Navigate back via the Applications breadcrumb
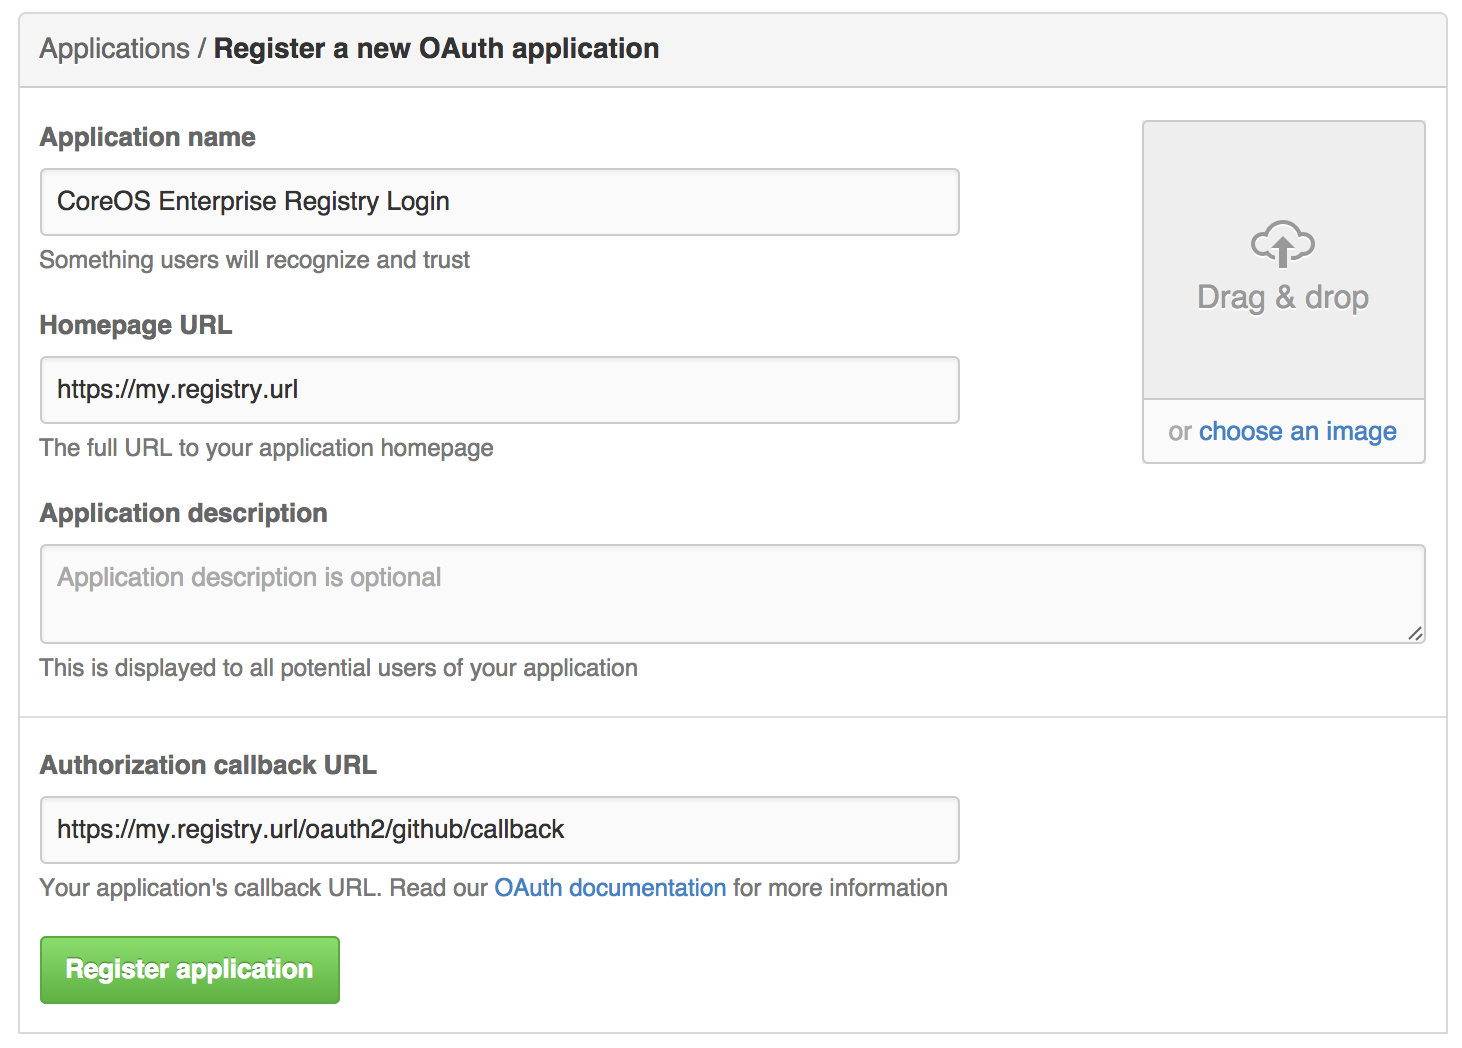Screen dimensions: 1462x1048 tap(115, 48)
